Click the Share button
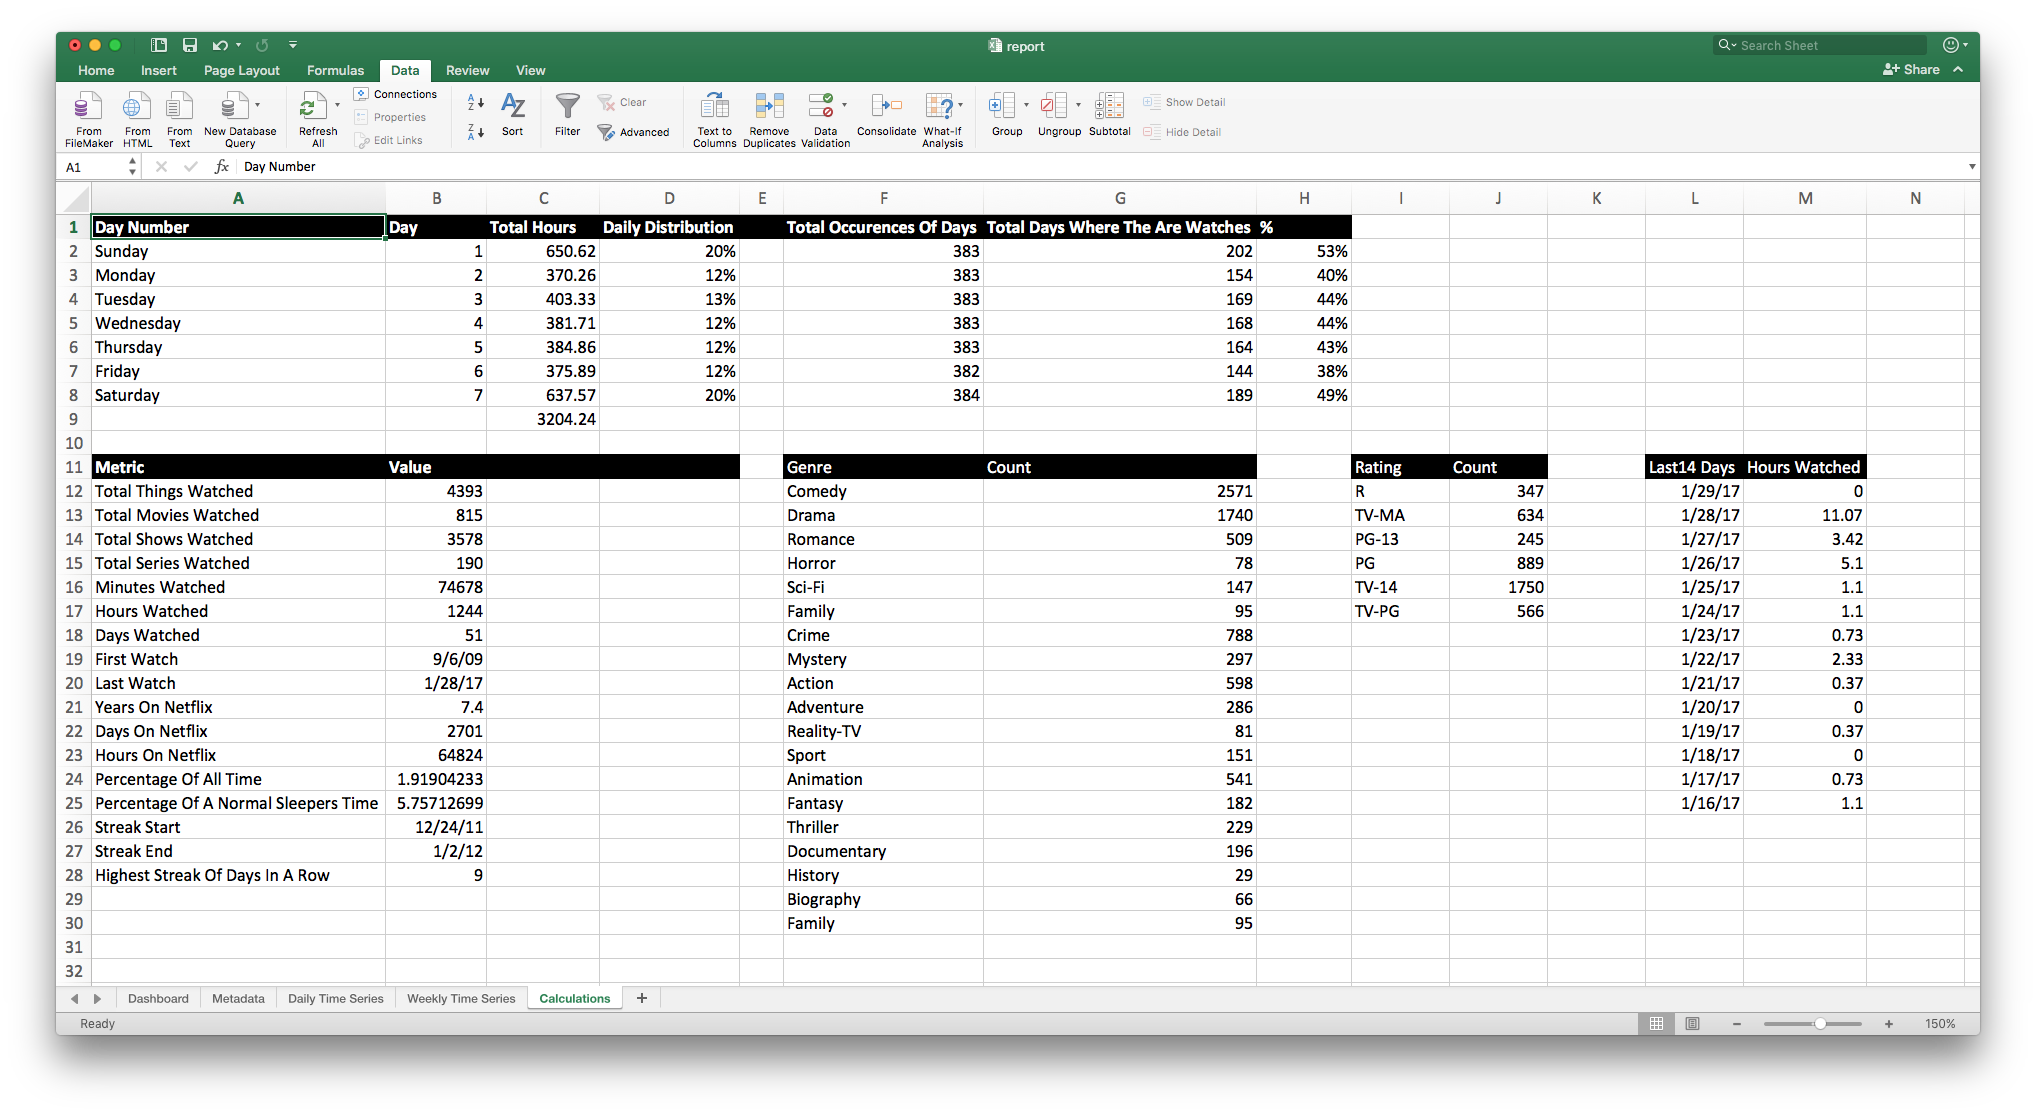This screenshot has width=2036, height=1115. [1911, 70]
